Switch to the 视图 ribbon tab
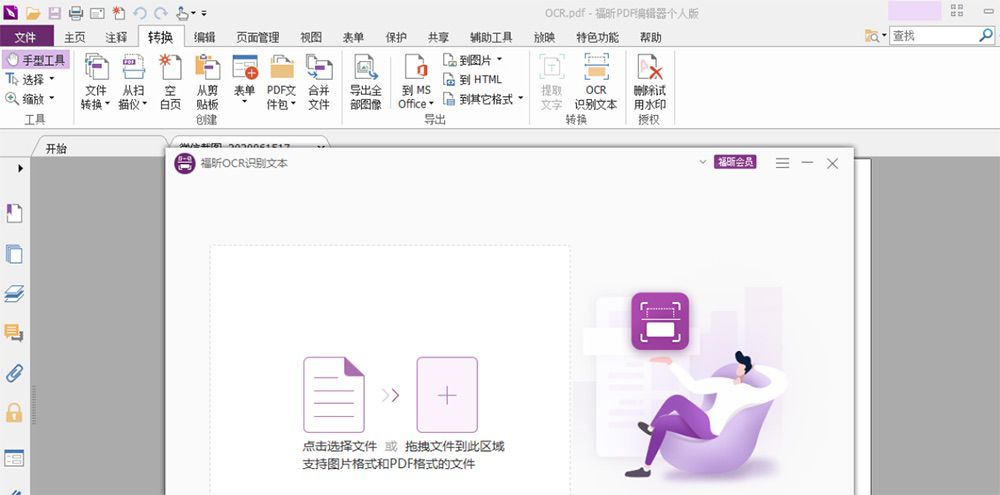 click(311, 38)
